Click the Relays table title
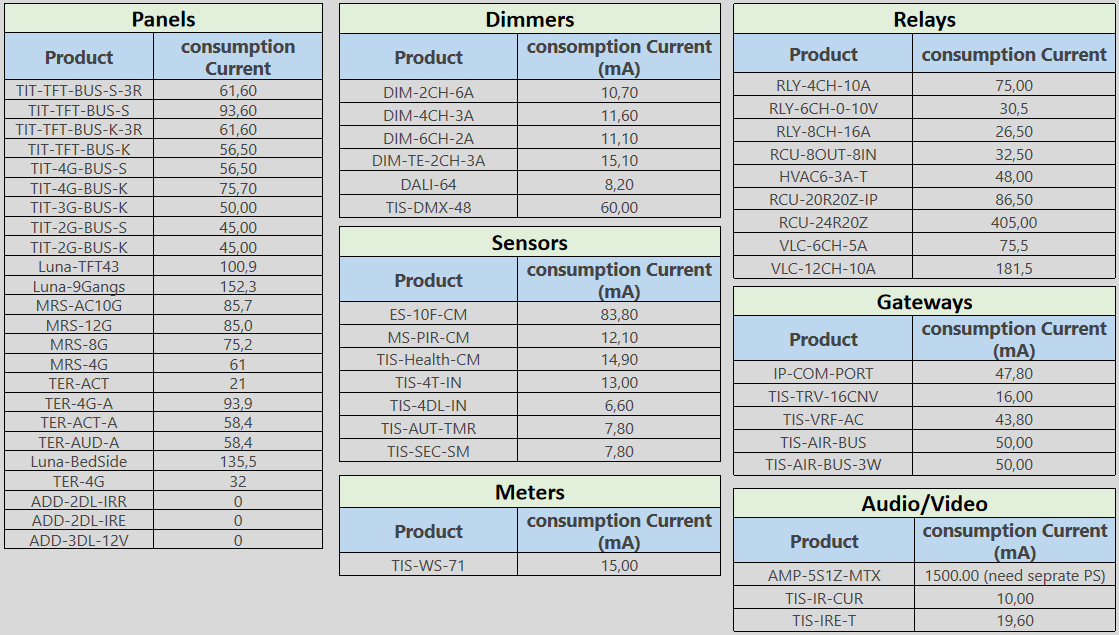Image resolution: width=1119 pixels, height=635 pixels. (924, 19)
